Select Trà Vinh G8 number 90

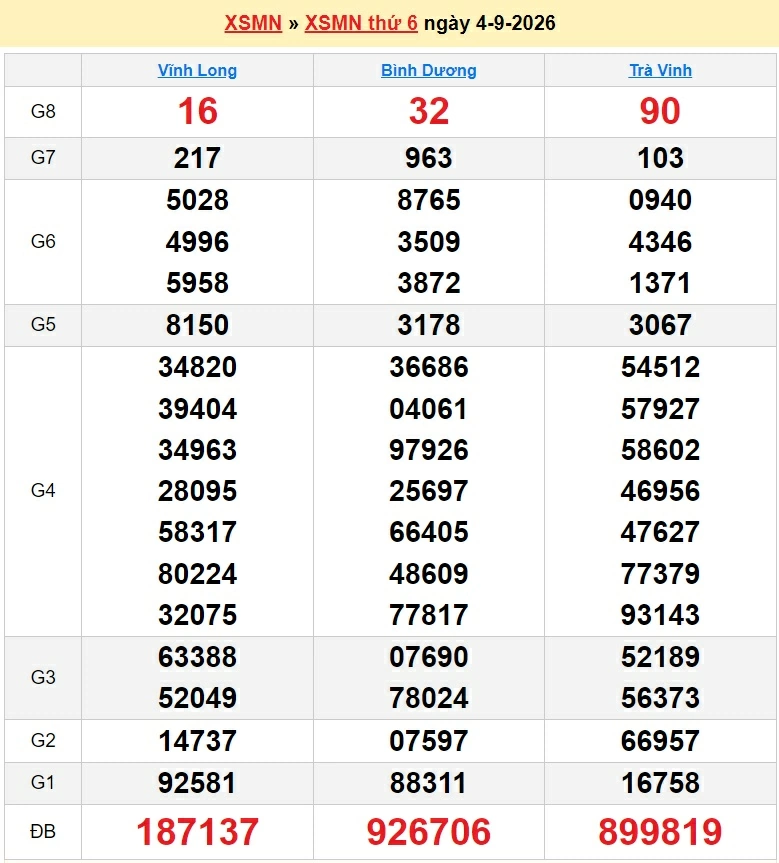660,111
